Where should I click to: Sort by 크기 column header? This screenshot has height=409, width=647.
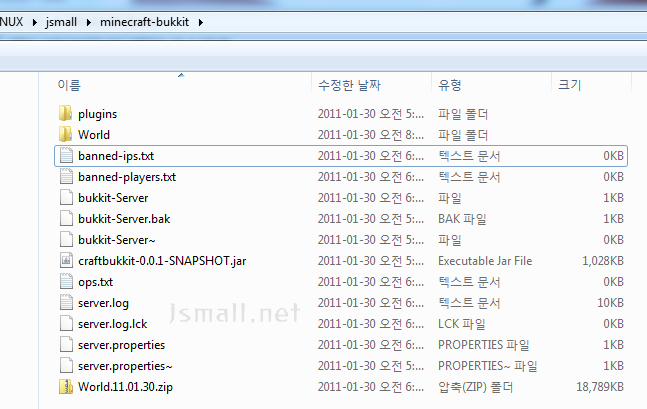point(569,85)
